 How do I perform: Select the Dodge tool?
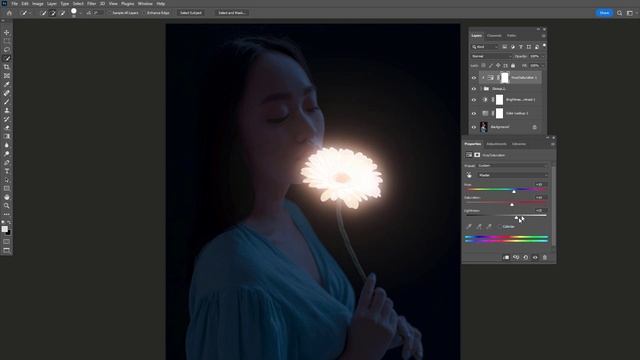(7, 154)
